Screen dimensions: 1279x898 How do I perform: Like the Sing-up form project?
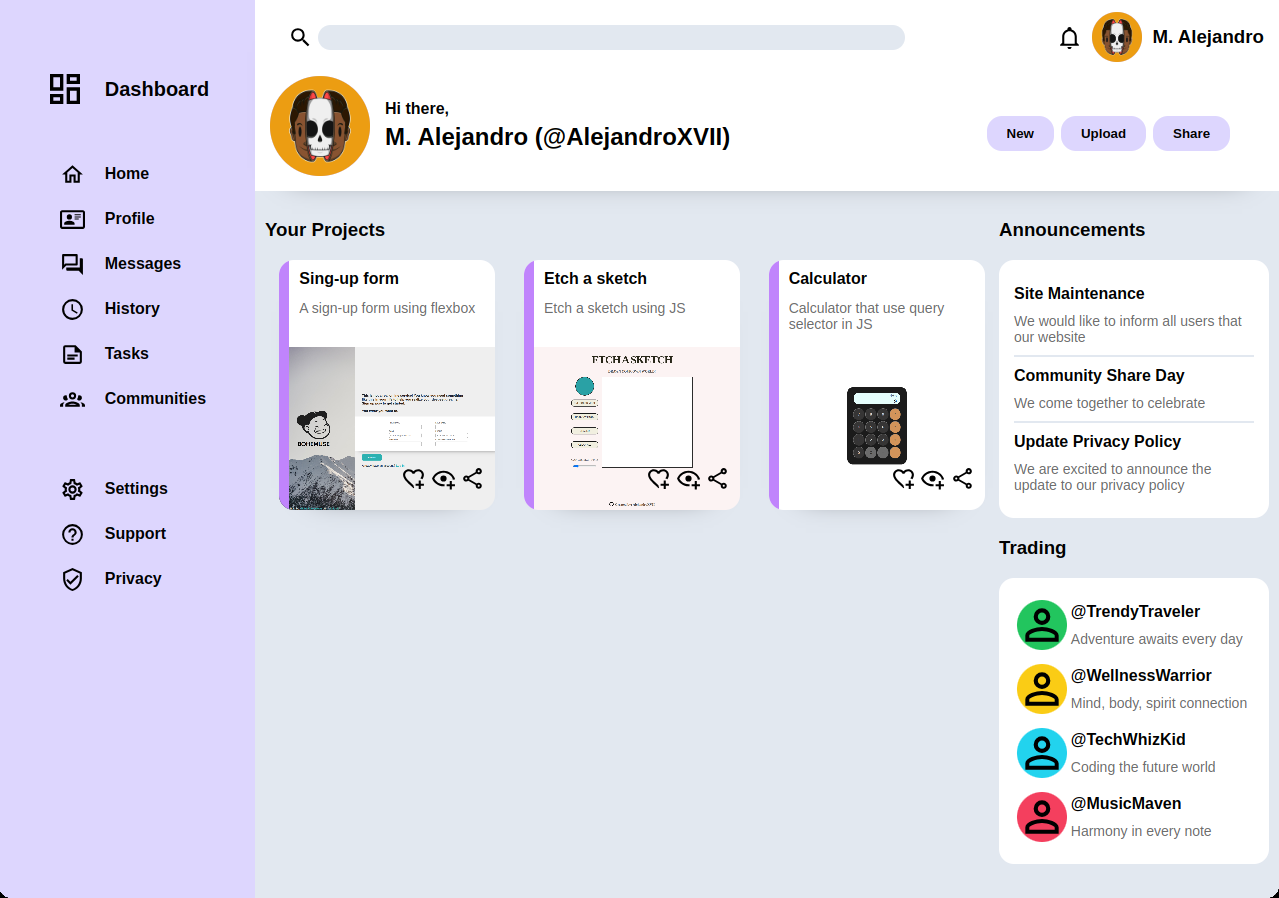413,479
